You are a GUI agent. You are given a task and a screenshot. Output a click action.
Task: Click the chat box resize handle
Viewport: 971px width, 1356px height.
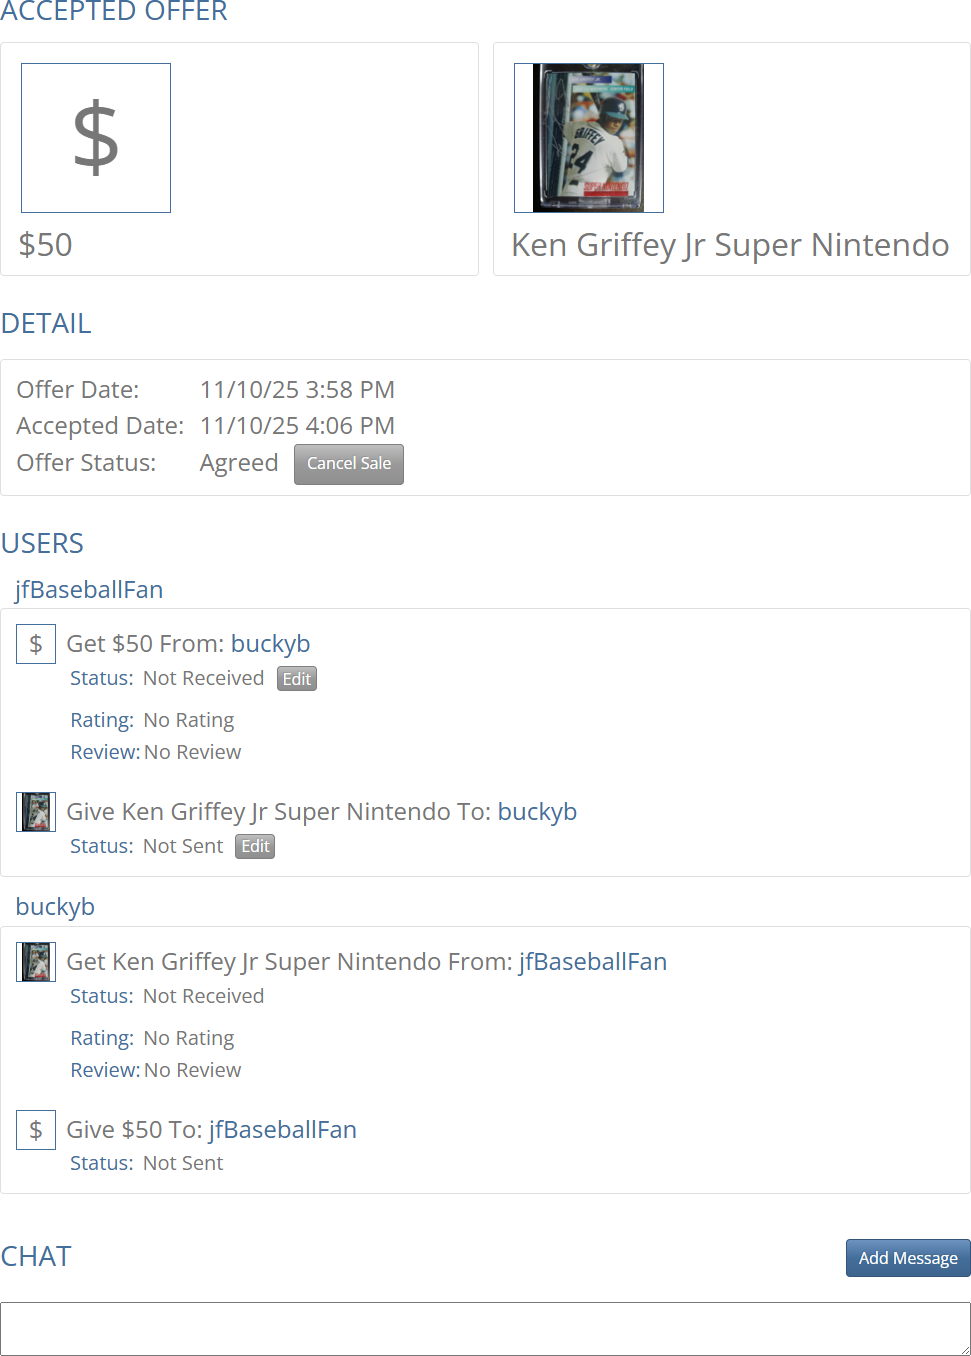(964, 1349)
